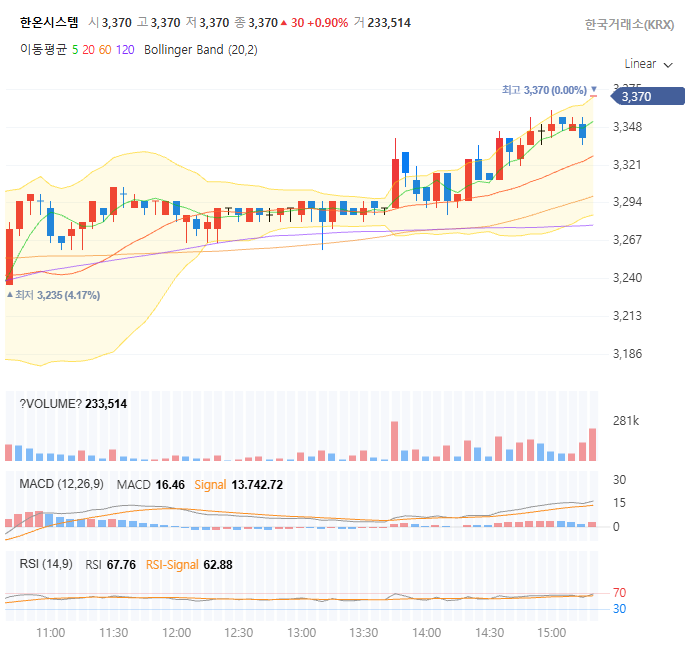This screenshot has width=693, height=656.
Task: Open the Linear scale dropdown
Action: point(648,64)
